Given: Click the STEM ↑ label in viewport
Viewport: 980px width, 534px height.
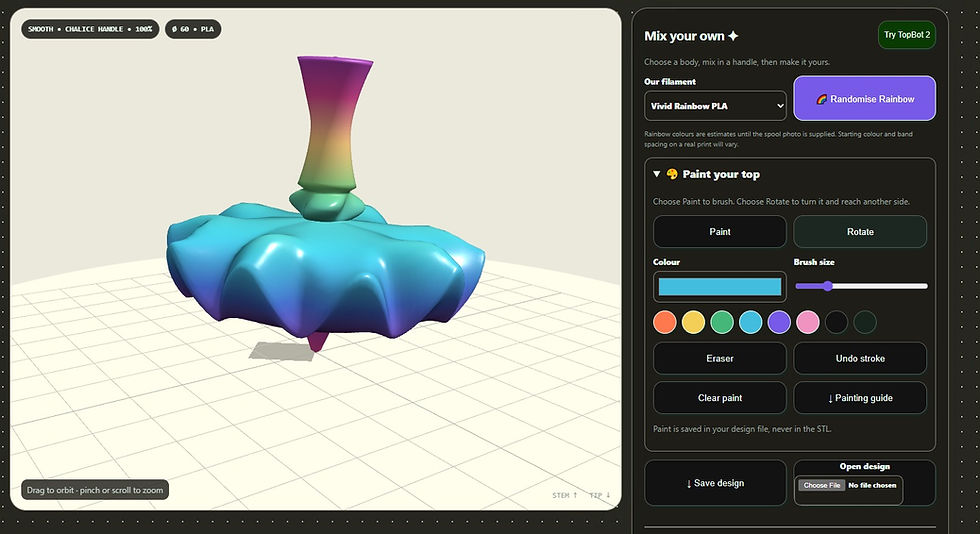Looking at the screenshot, I should point(564,495).
